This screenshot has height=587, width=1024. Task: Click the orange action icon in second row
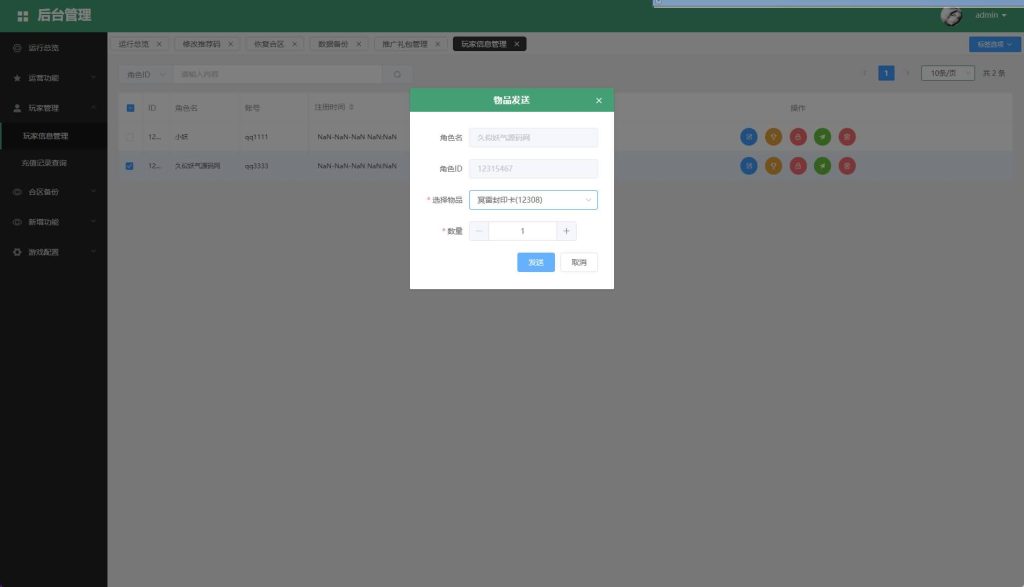773,166
